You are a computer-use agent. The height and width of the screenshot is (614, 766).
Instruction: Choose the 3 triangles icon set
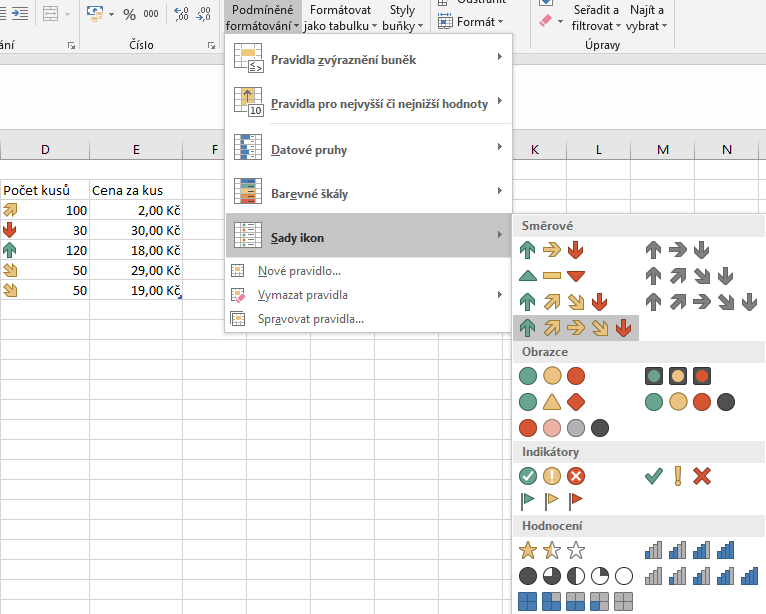coord(552,276)
